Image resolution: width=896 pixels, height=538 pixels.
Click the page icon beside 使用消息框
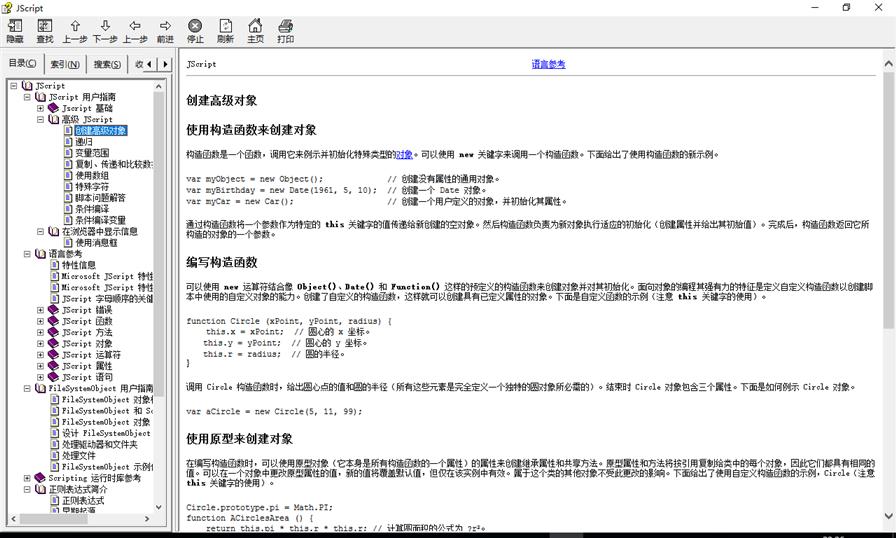pos(68,243)
